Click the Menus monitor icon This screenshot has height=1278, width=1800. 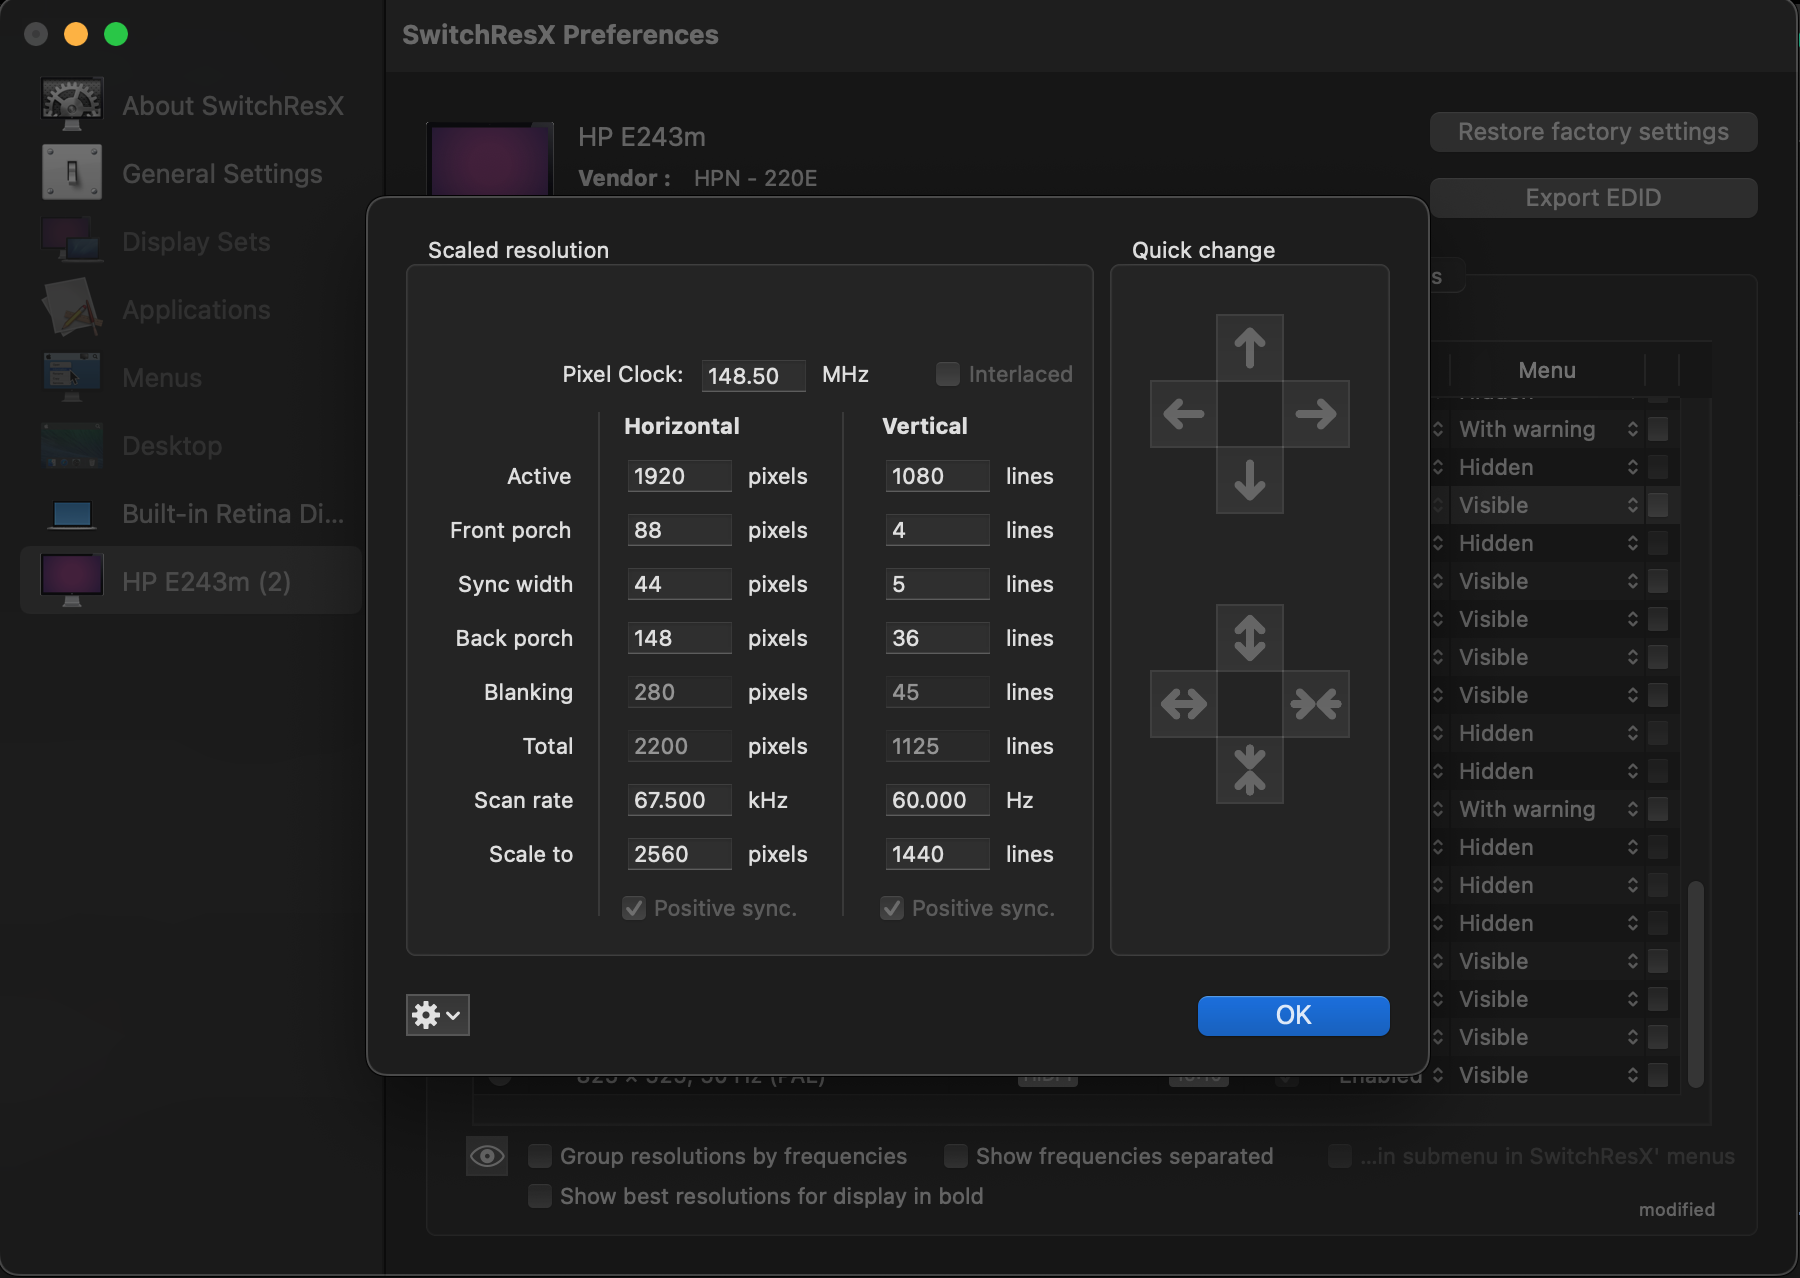(x=72, y=377)
